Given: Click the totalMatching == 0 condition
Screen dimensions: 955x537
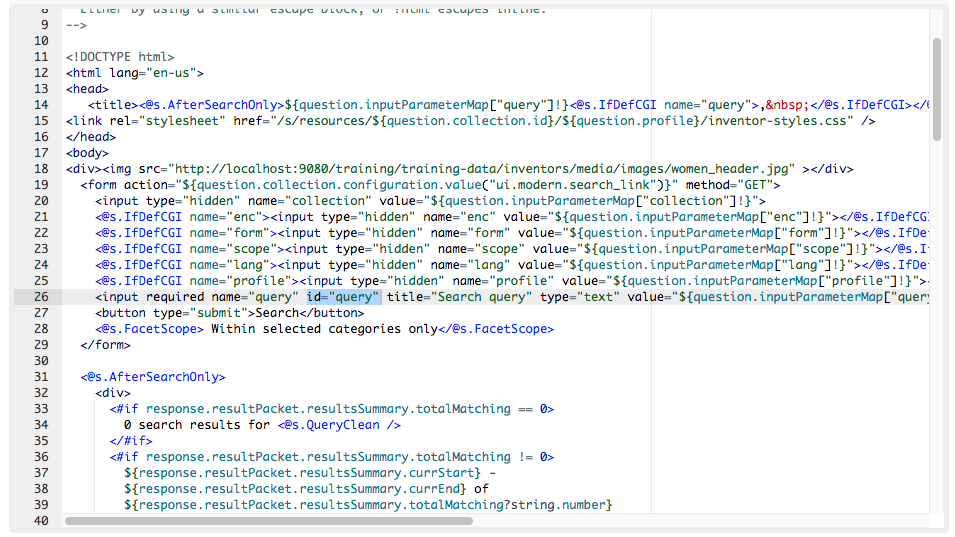Looking at the screenshot, I should pos(481,409).
